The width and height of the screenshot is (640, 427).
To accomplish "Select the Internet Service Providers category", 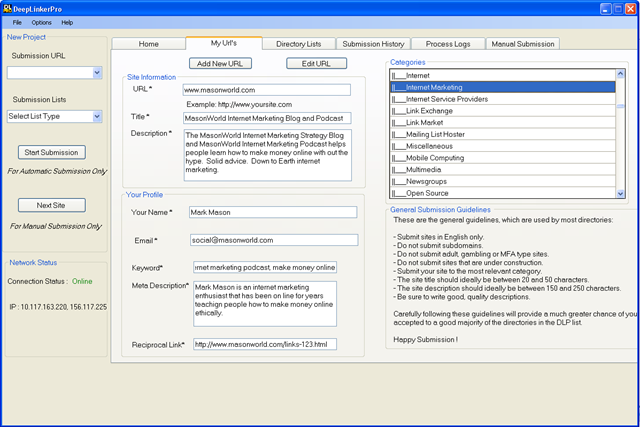I will (502, 99).
